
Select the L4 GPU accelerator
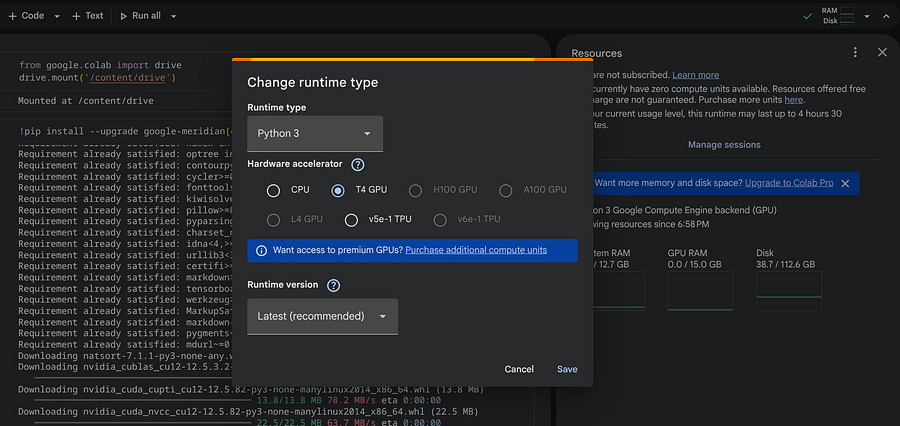tap(273, 220)
